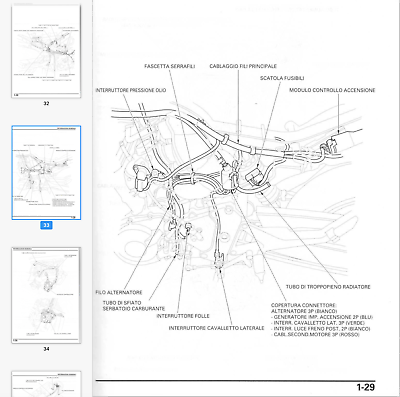Click the INTERRUTTORE CAVALLETTO LATERALE label
This screenshot has height=397, width=400.
pos(216,328)
